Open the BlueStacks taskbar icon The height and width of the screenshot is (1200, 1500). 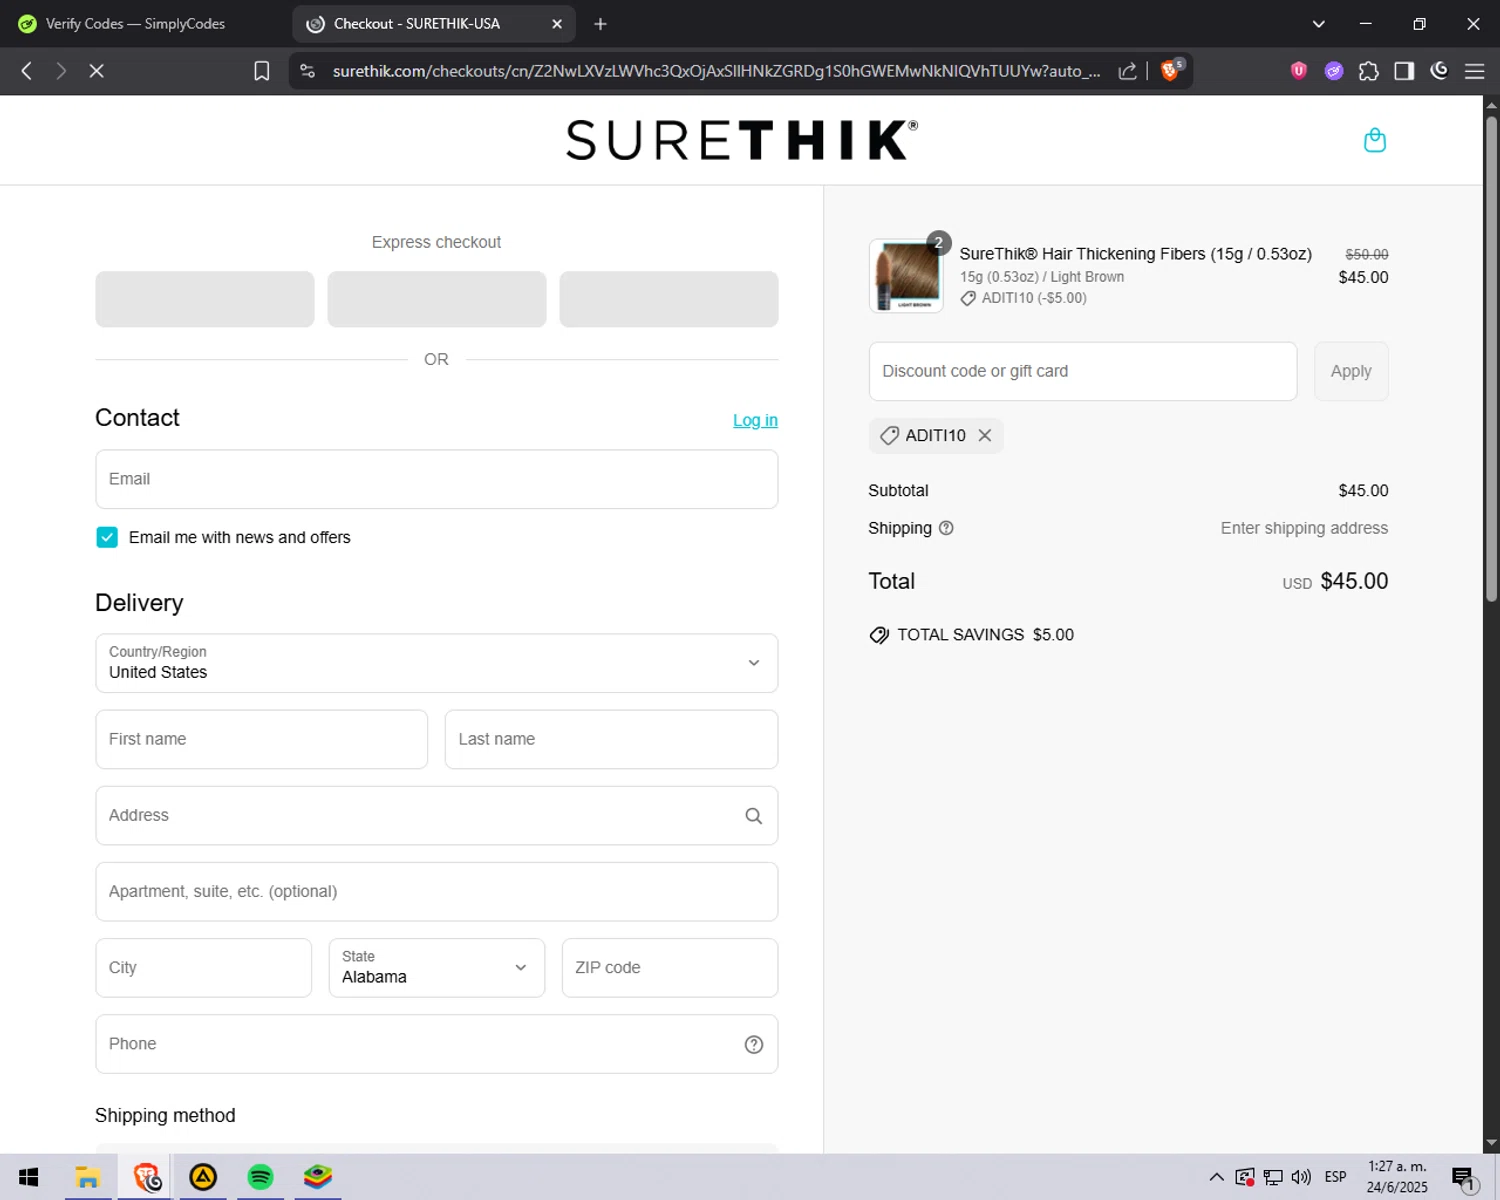[318, 1177]
